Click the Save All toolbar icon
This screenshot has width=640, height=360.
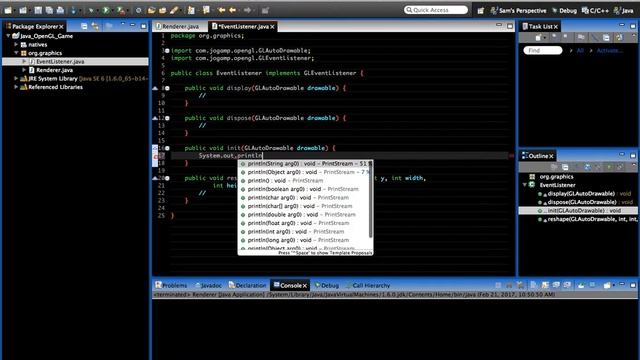pos(49,10)
